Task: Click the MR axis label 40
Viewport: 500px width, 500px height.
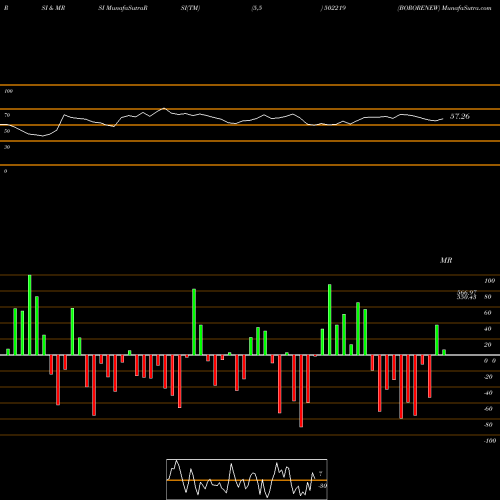Action: point(488,329)
